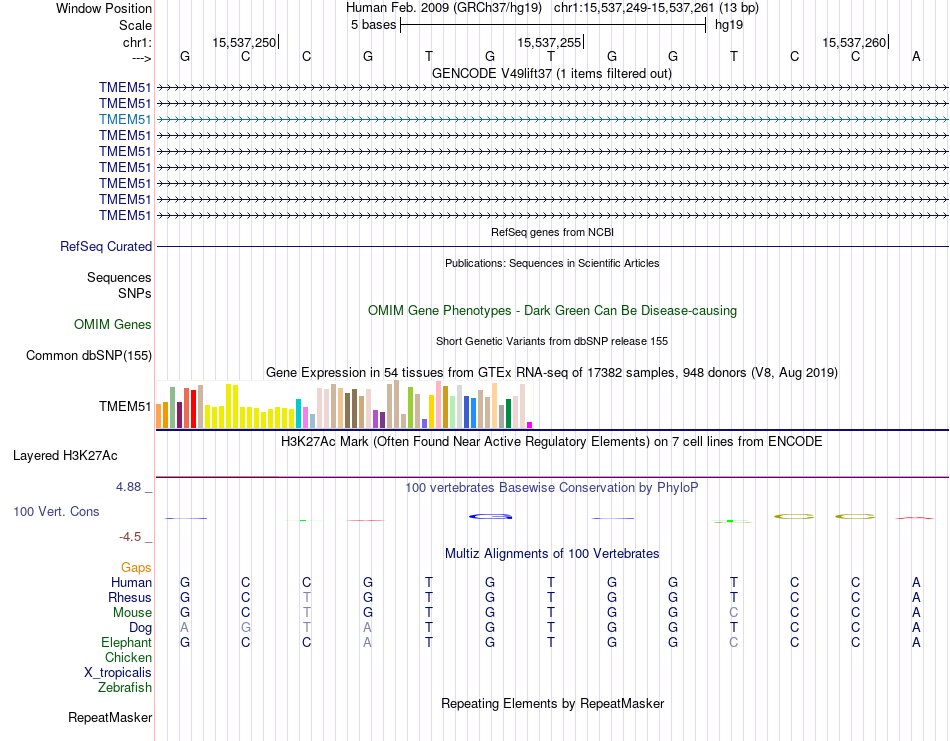Open the Layered H3K27Ac track label
This screenshot has height=741, width=950.
pyautogui.click(x=65, y=456)
